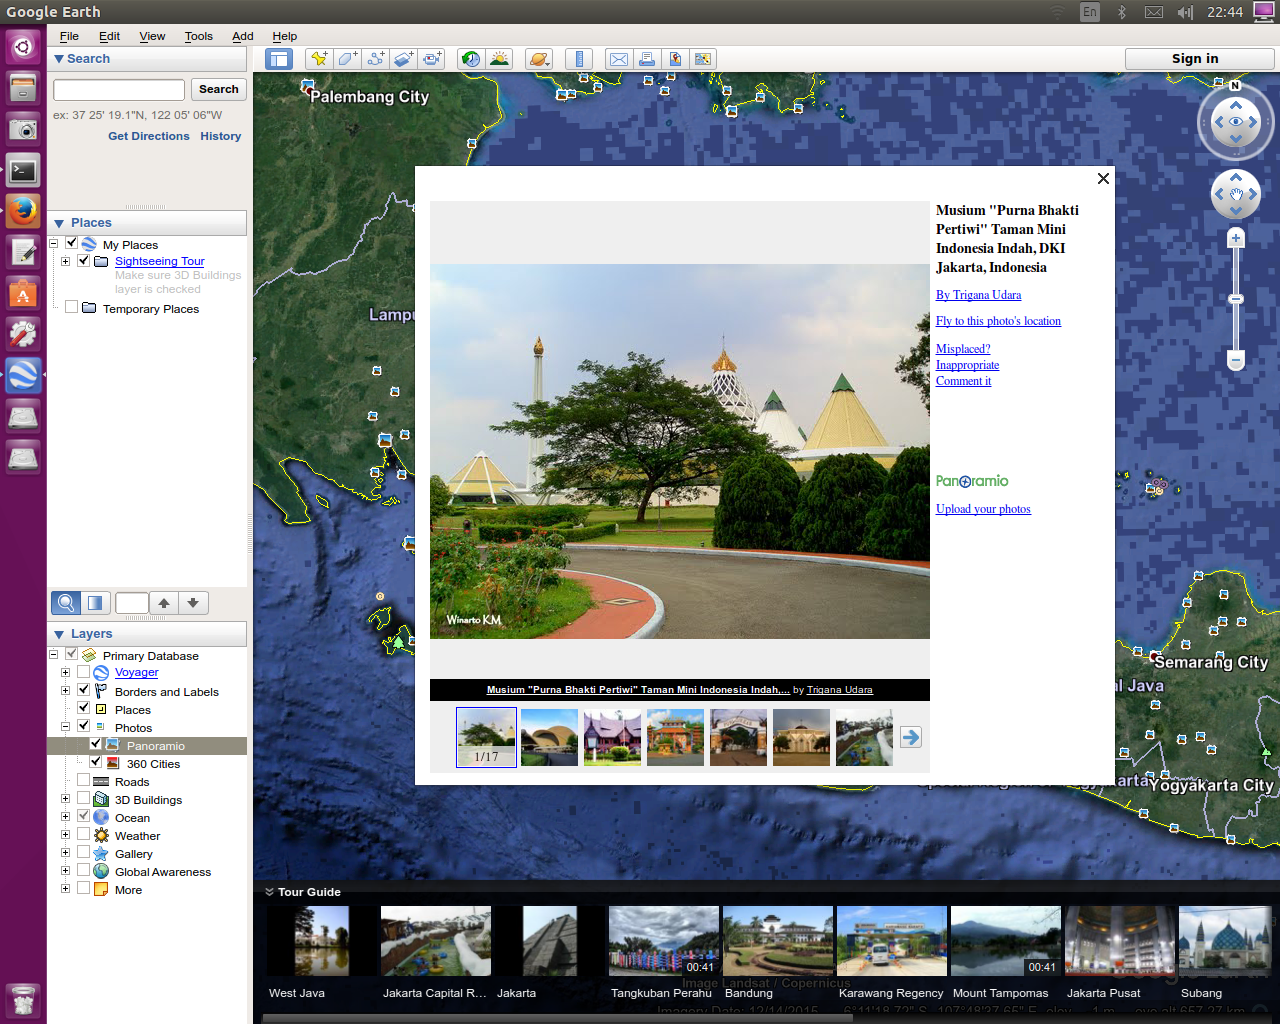
Task: Open the Get Directions link
Action: point(149,136)
